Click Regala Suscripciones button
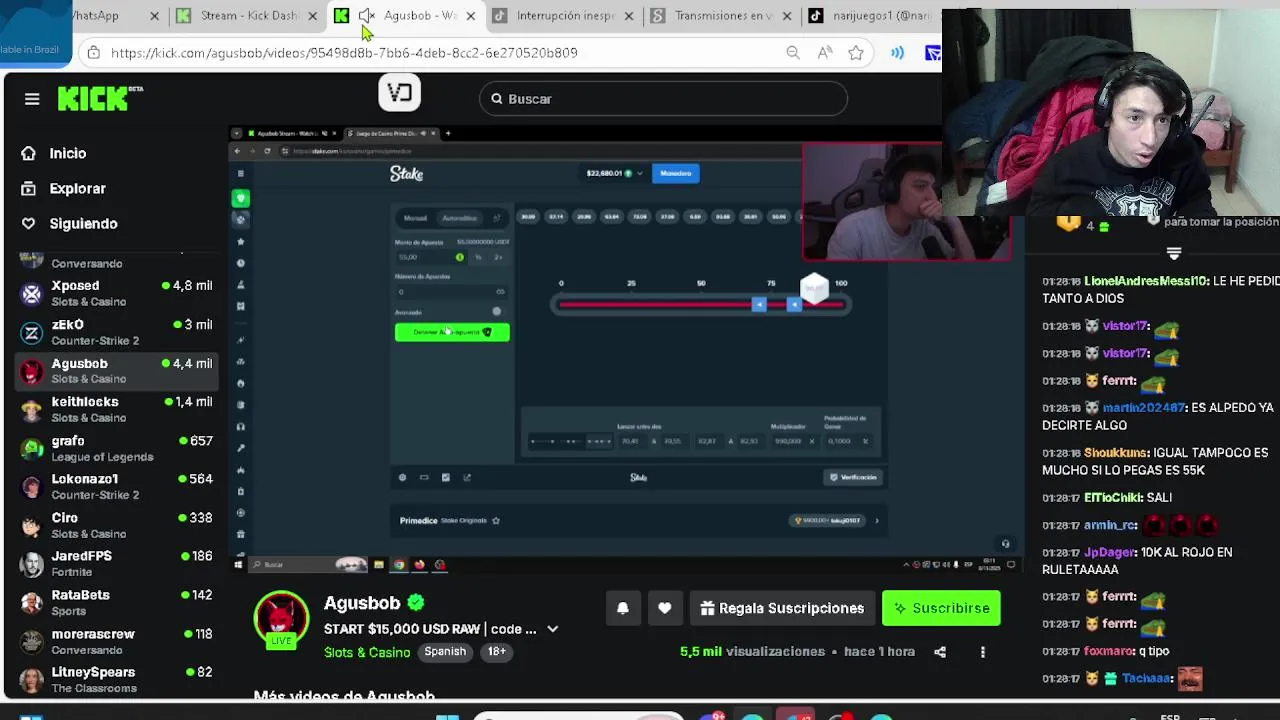The image size is (1280, 720). (x=782, y=608)
